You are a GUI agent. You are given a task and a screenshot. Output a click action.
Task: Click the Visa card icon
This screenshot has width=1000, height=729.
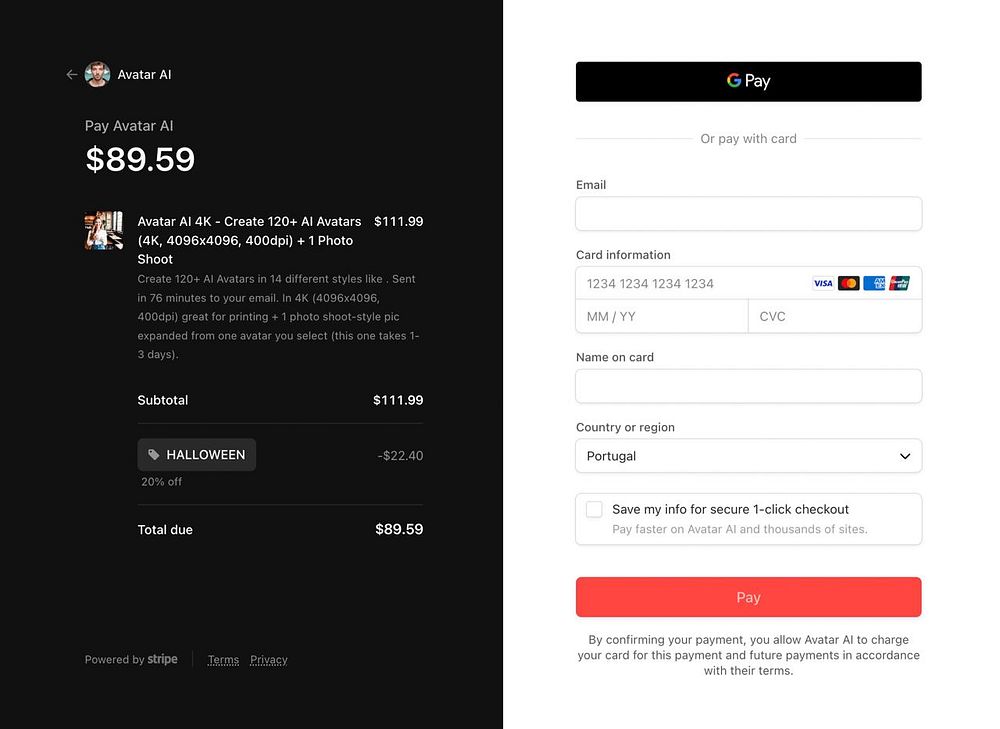pos(823,284)
